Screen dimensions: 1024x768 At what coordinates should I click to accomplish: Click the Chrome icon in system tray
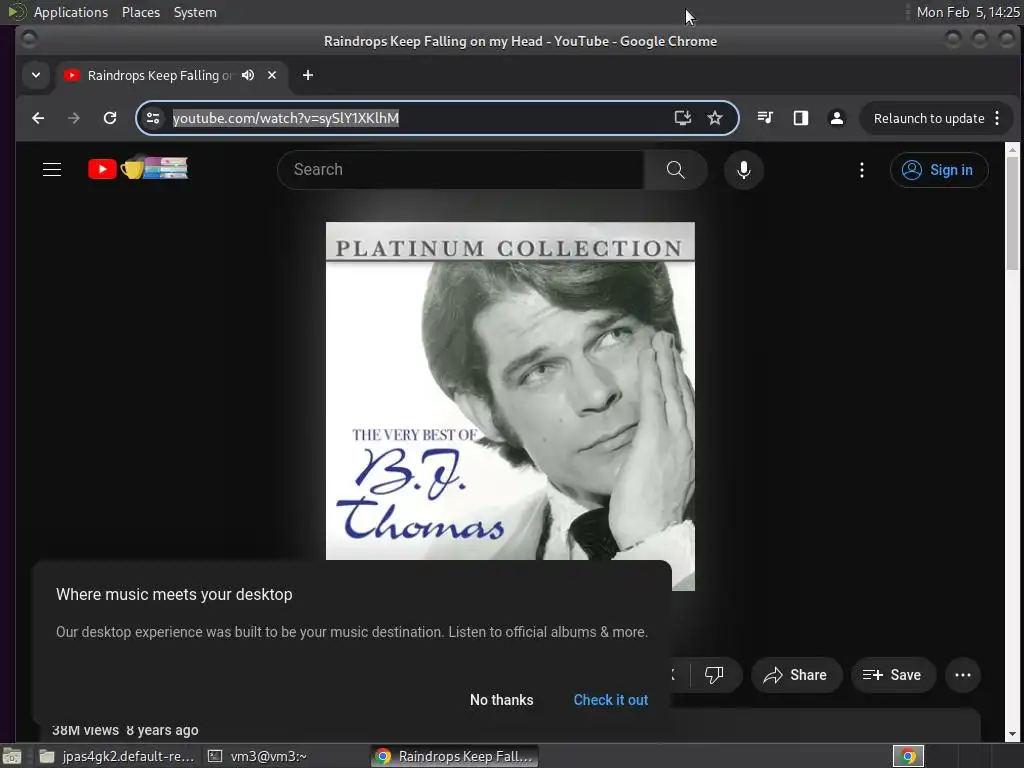click(x=908, y=756)
